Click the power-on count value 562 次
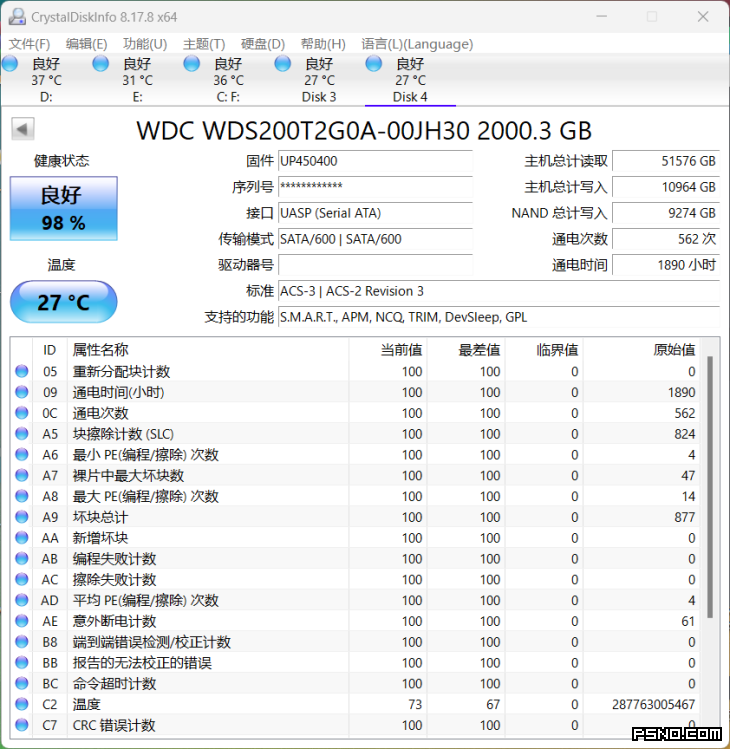The width and height of the screenshot is (730, 749). (x=666, y=239)
